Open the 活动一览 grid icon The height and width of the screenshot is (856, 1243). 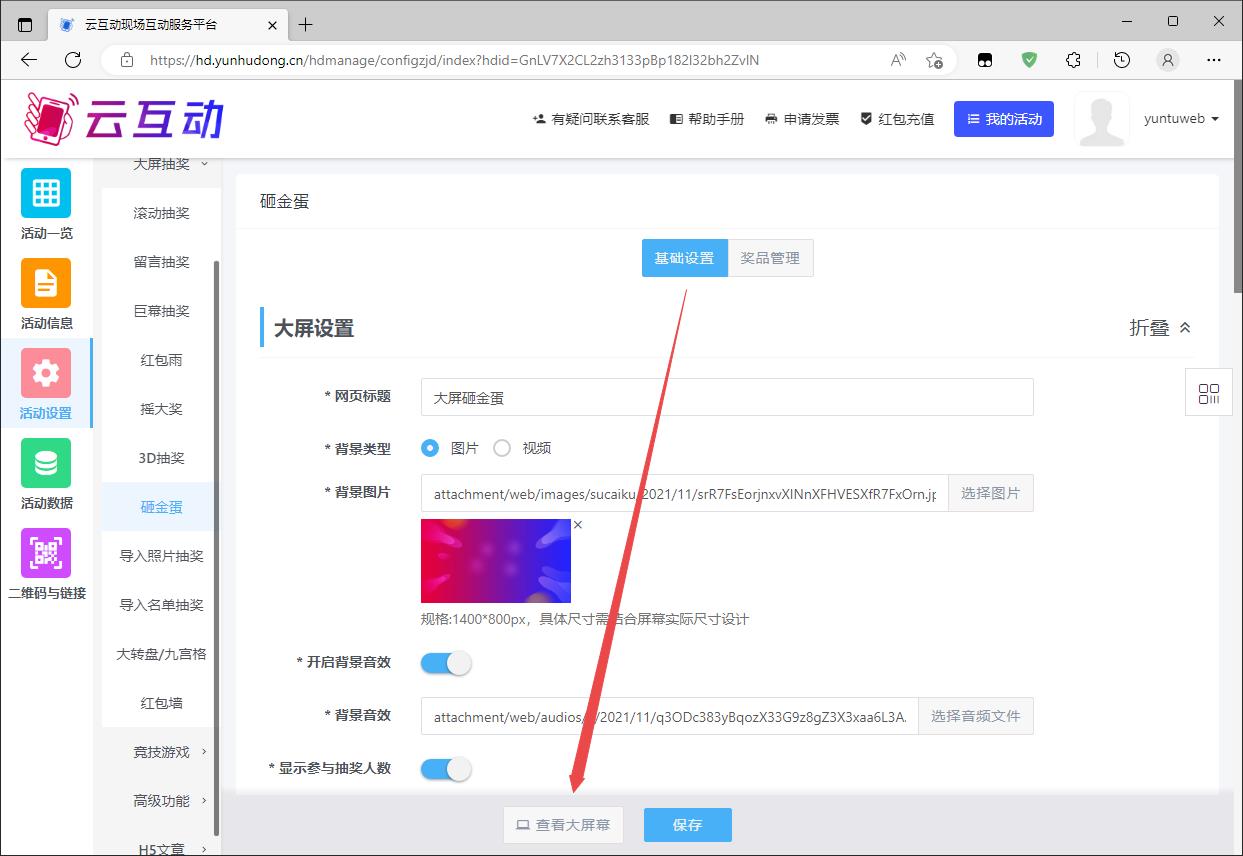(46, 193)
